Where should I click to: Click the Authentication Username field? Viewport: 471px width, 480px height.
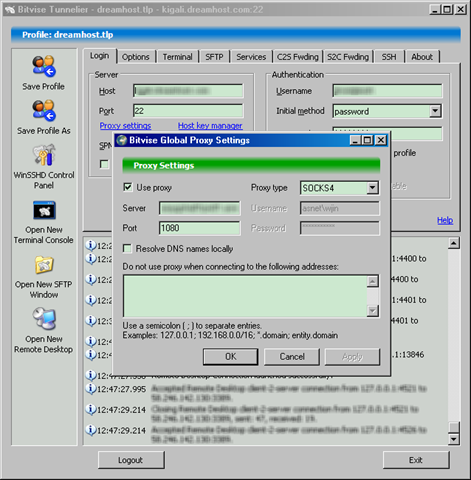[x=387, y=91]
